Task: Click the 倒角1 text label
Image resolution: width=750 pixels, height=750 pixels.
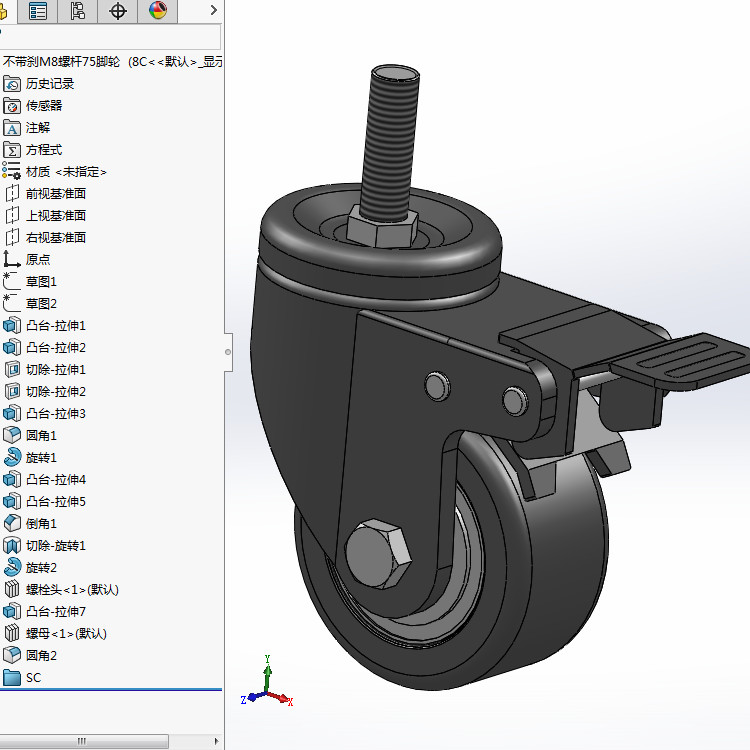Action: pyautogui.click(x=41, y=524)
